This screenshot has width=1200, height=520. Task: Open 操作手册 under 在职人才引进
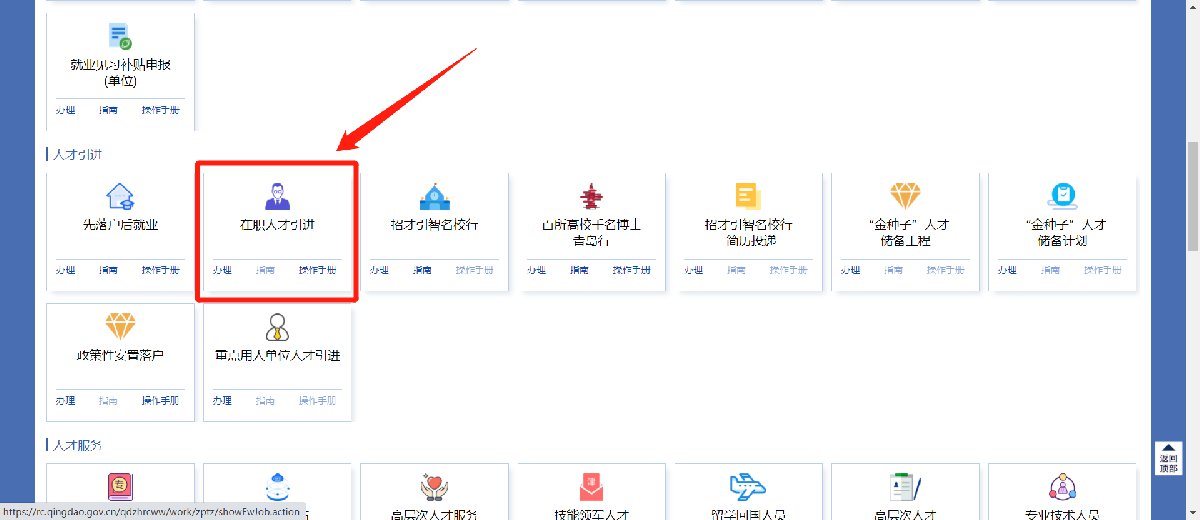click(x=317, y=270)
